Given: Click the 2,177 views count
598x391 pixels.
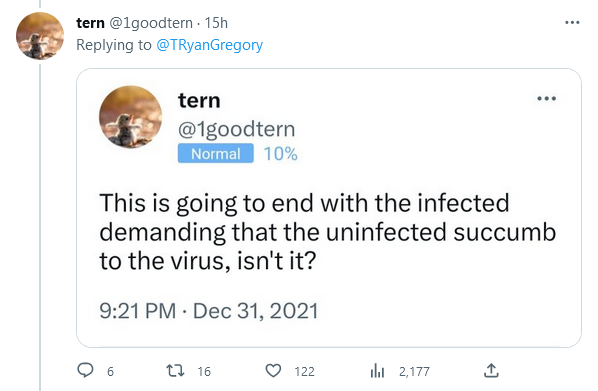Looking at the screenshot, I should coord(414,371).
